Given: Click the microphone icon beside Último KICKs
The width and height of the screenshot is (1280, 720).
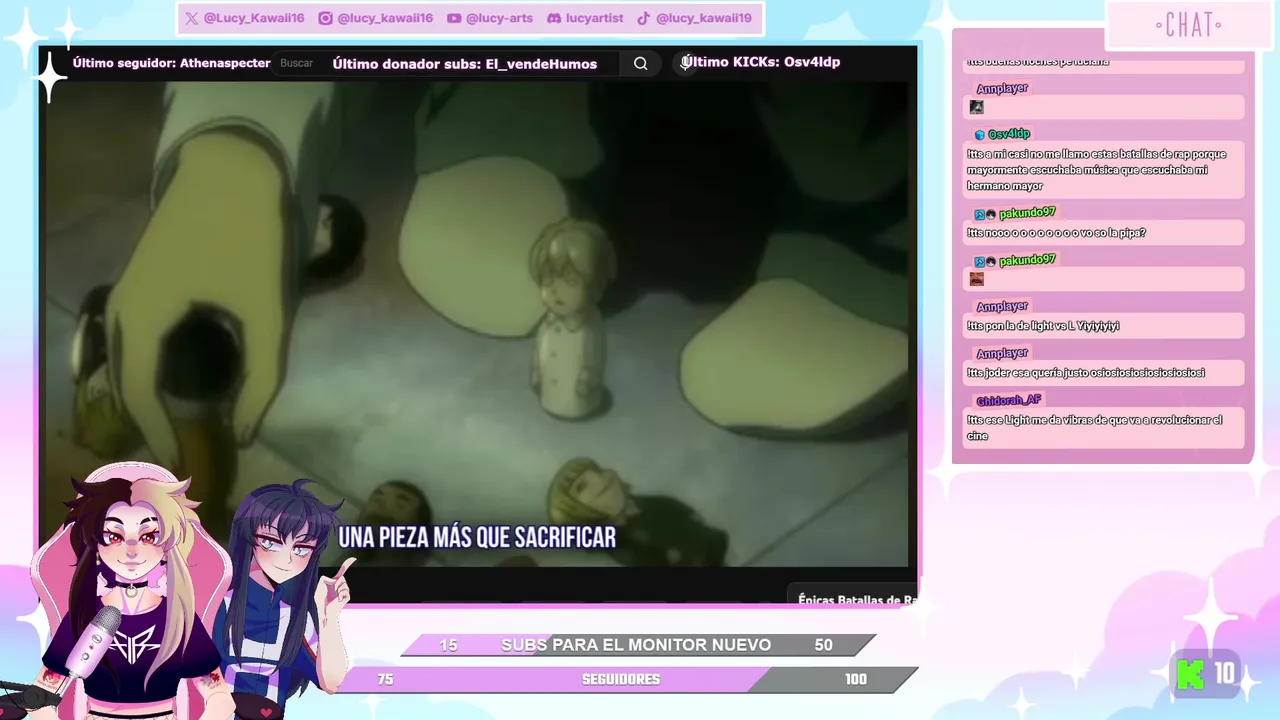Looking at the screenshot, I should click(686, 62).
